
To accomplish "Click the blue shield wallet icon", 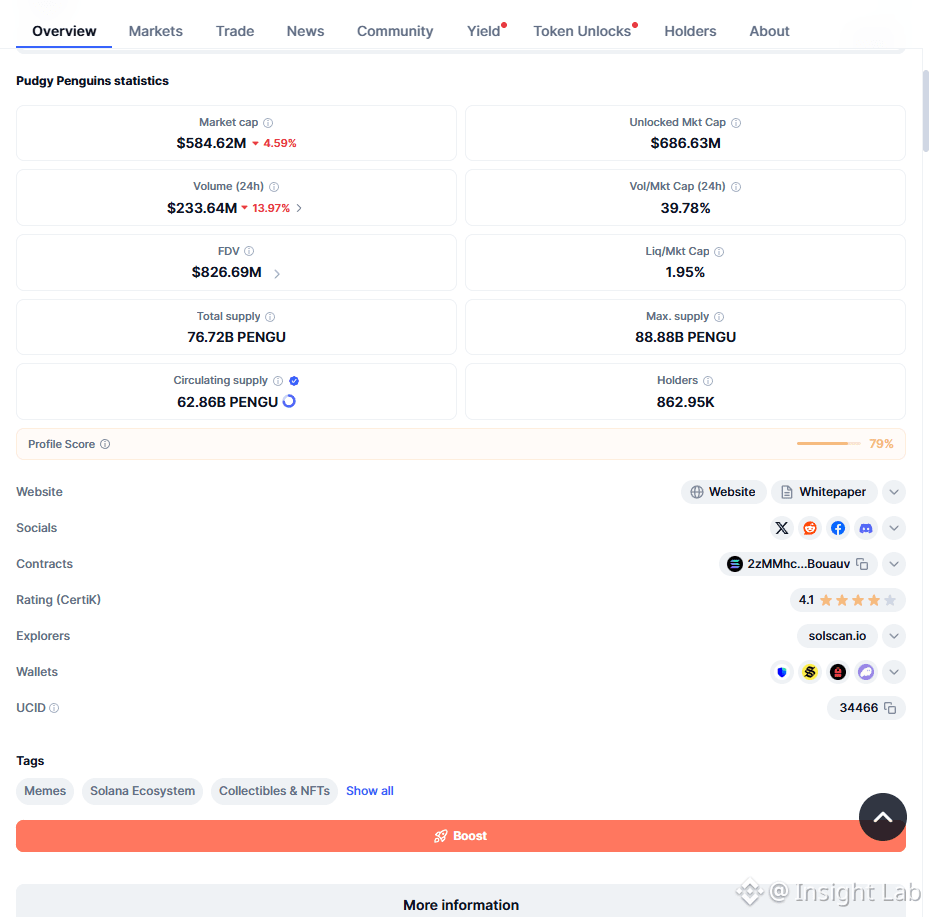I will tap(782, 672).
